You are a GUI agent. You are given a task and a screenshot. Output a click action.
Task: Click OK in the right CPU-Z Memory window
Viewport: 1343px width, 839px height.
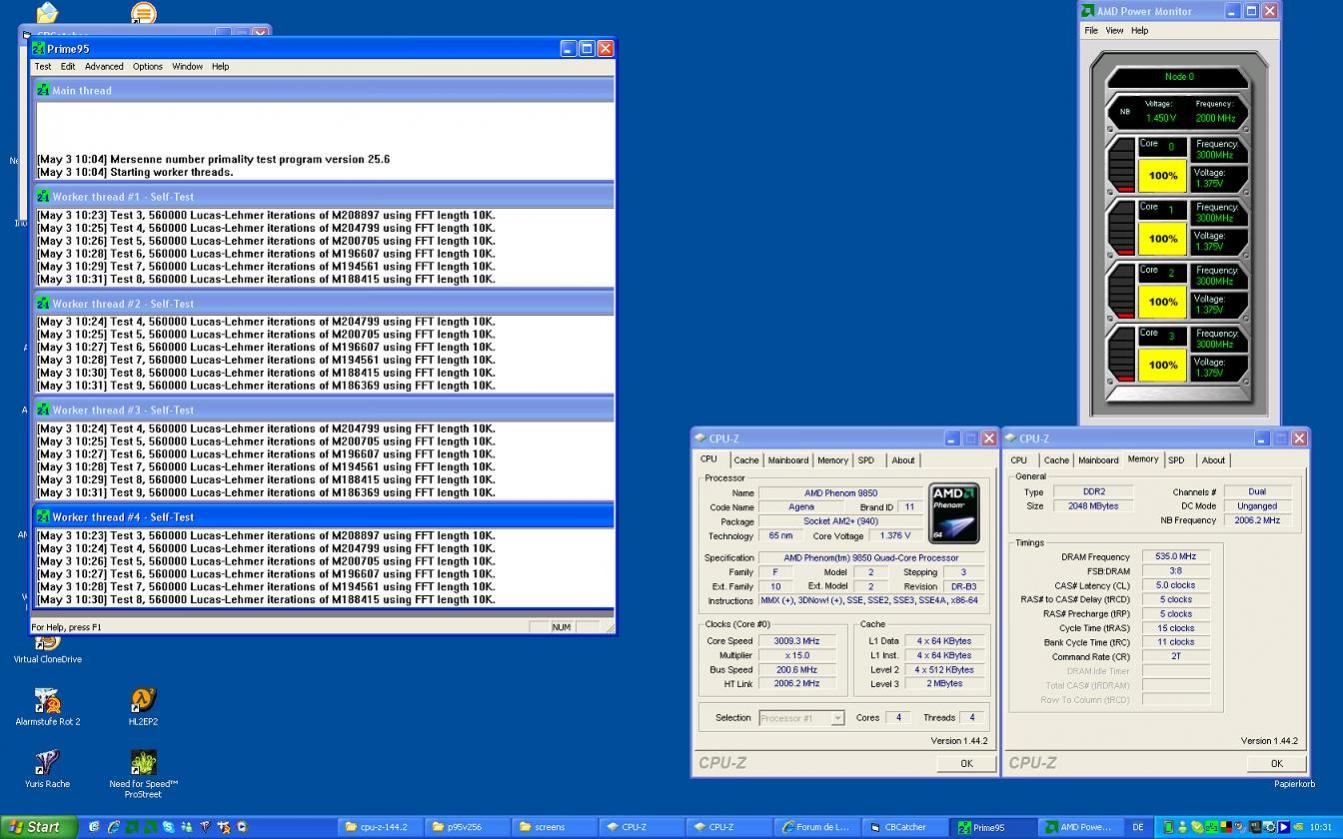[1276, 763]
